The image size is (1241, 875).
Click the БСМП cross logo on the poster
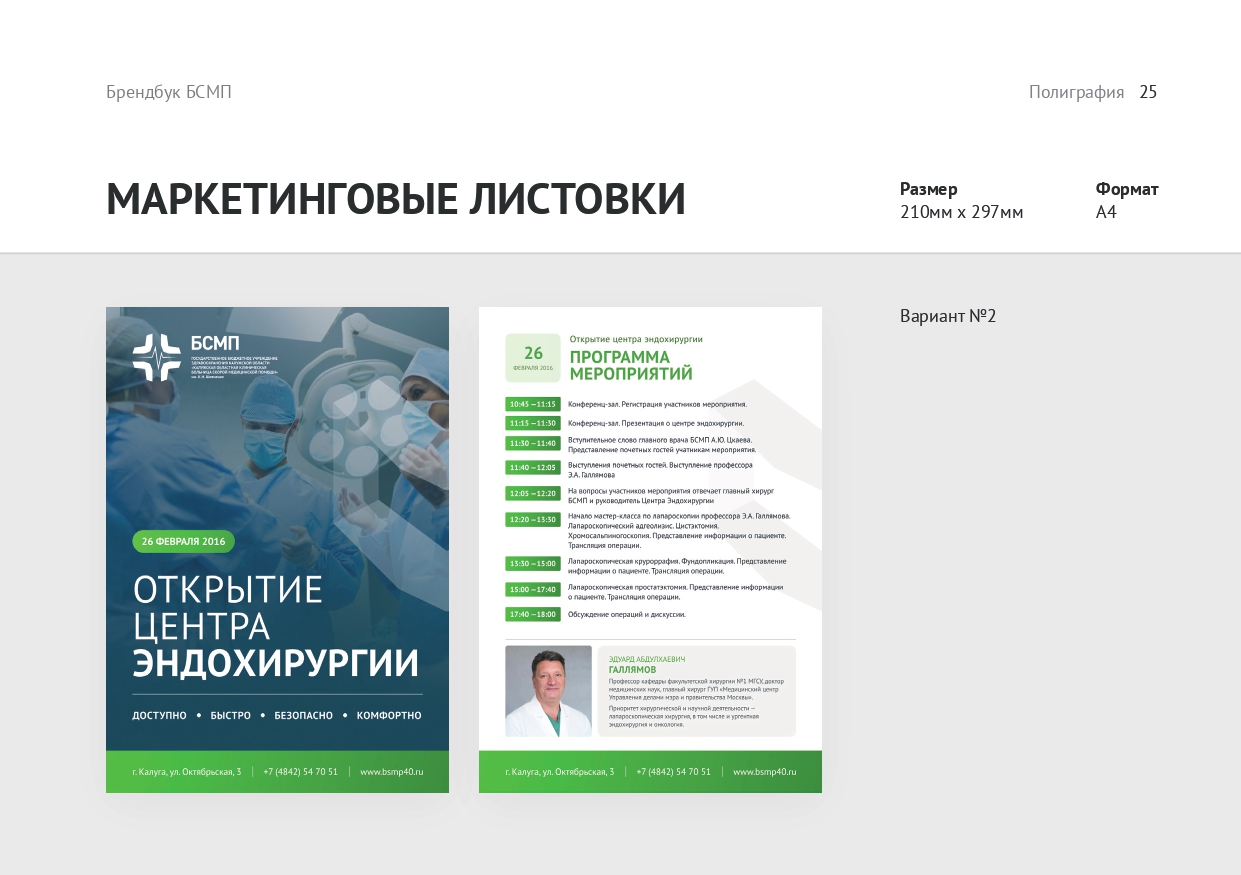[156, 357]
